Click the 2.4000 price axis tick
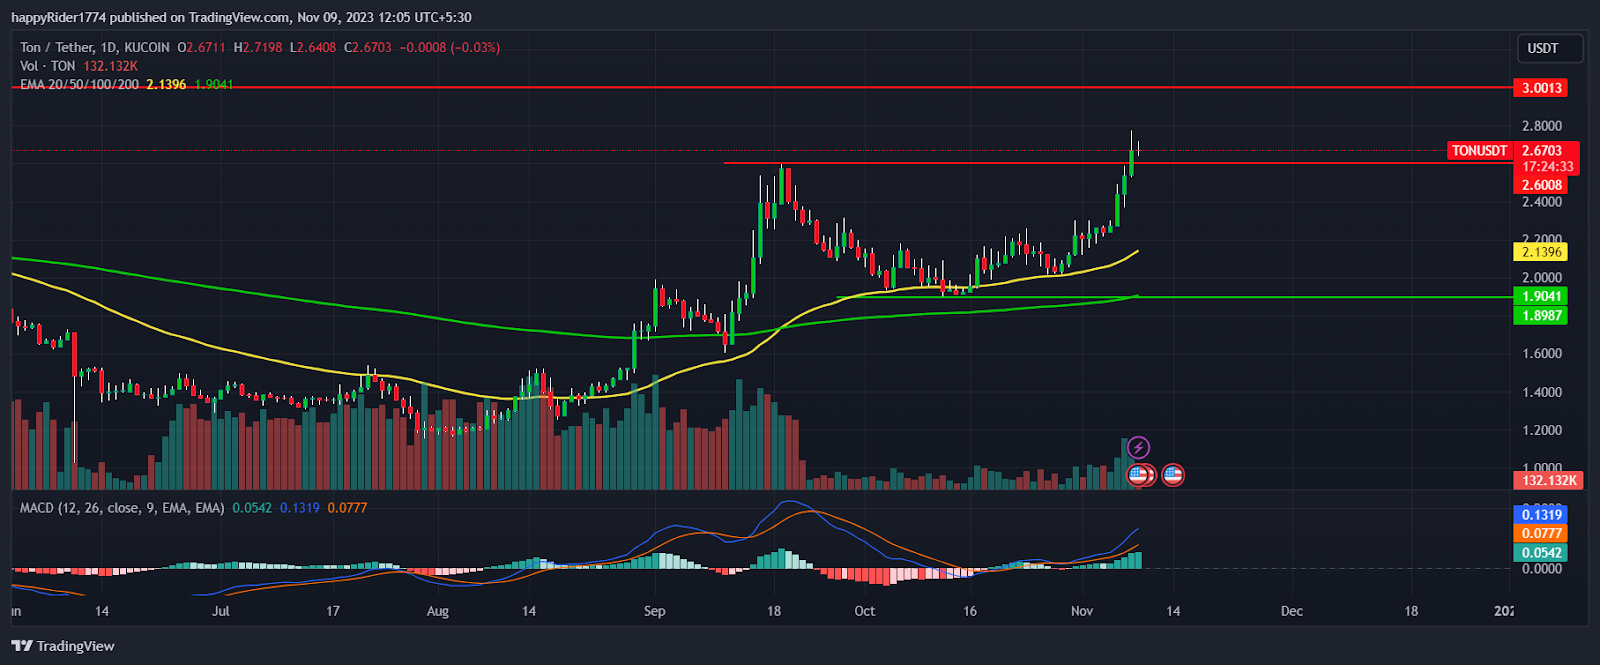 [1541, 202]
